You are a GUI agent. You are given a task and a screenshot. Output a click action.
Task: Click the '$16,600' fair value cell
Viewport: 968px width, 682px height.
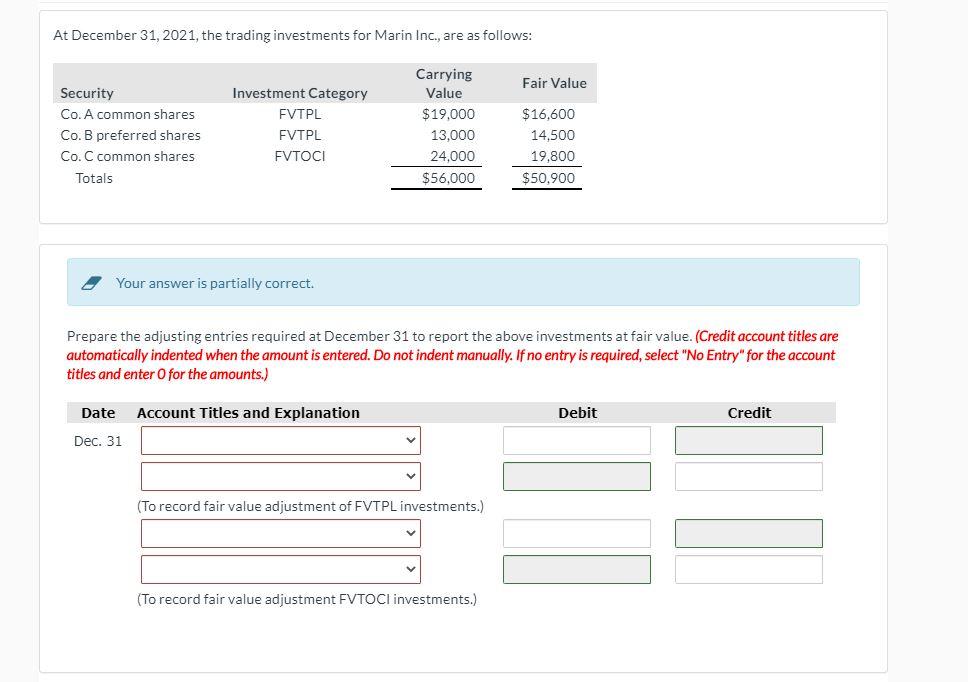click(x=548, y=114)
